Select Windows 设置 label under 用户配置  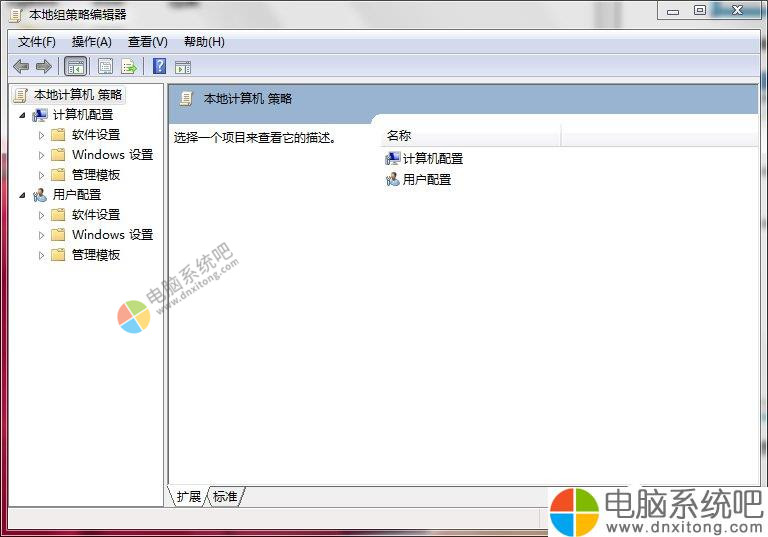pos(113,235)
